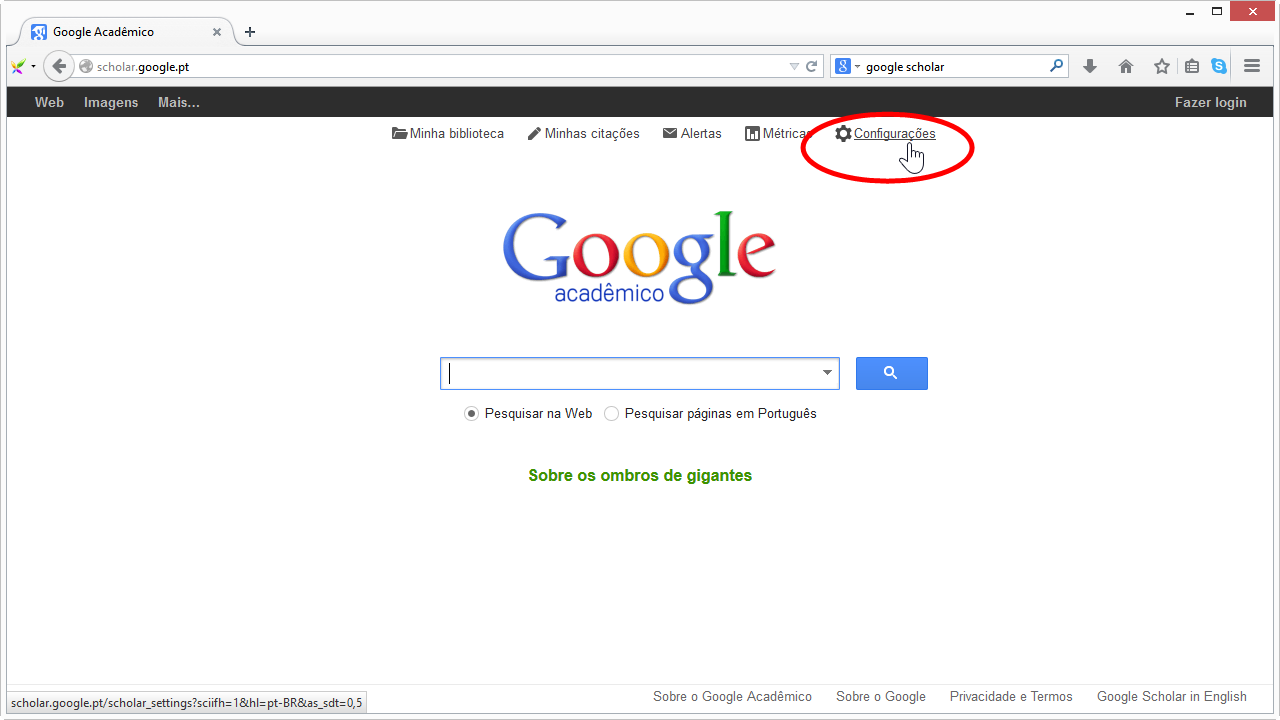Open the search engine selector dropdown arrow

(857, 67)
